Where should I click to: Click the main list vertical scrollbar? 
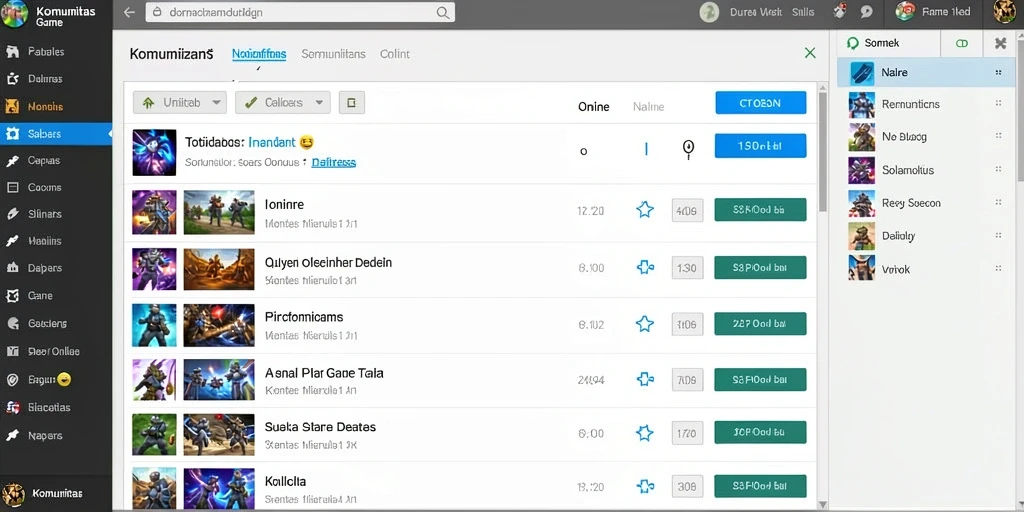click(823, 152)
